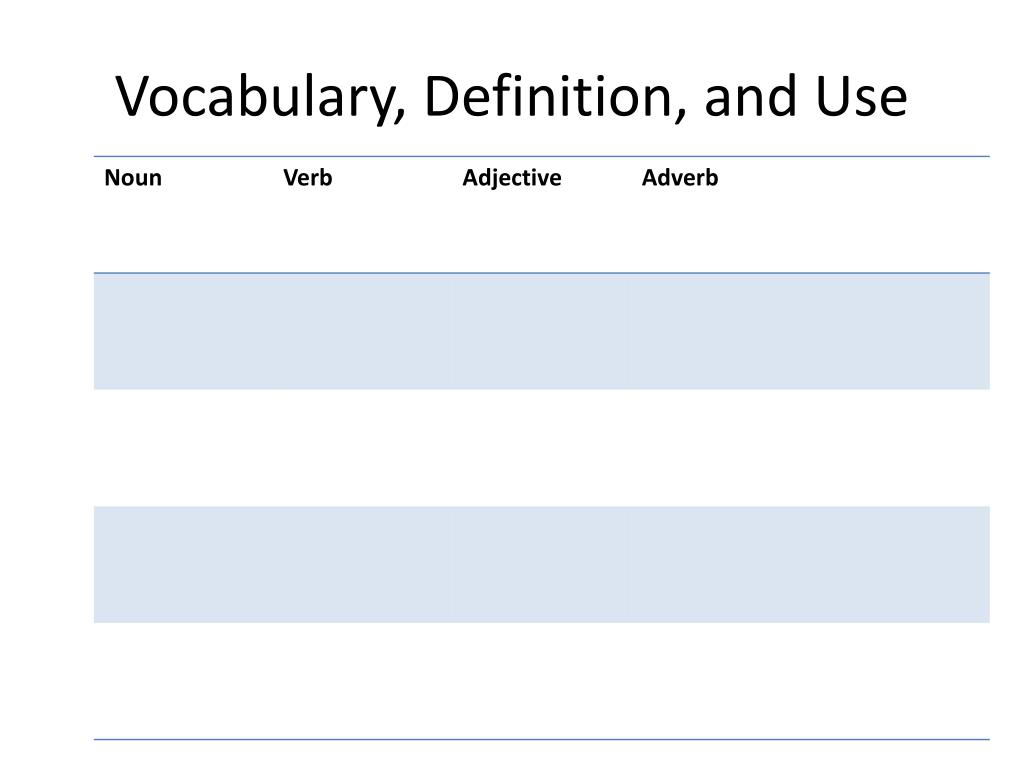Select Adverb cell in second shaded row

click(810, 564)
